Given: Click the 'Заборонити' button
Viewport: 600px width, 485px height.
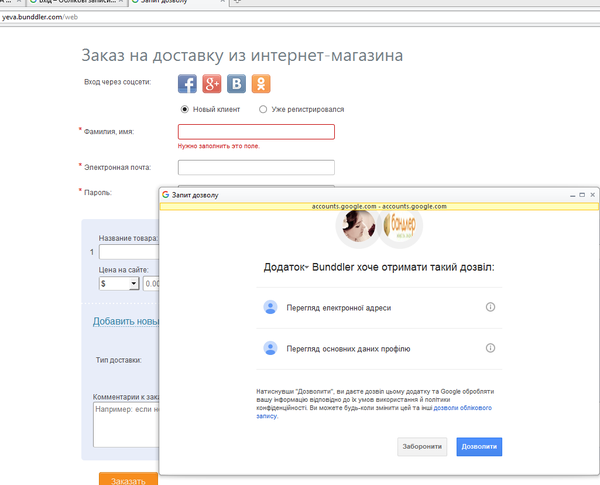Looking at the screenshot, I should pyautogui.click(x=422, y=447).
